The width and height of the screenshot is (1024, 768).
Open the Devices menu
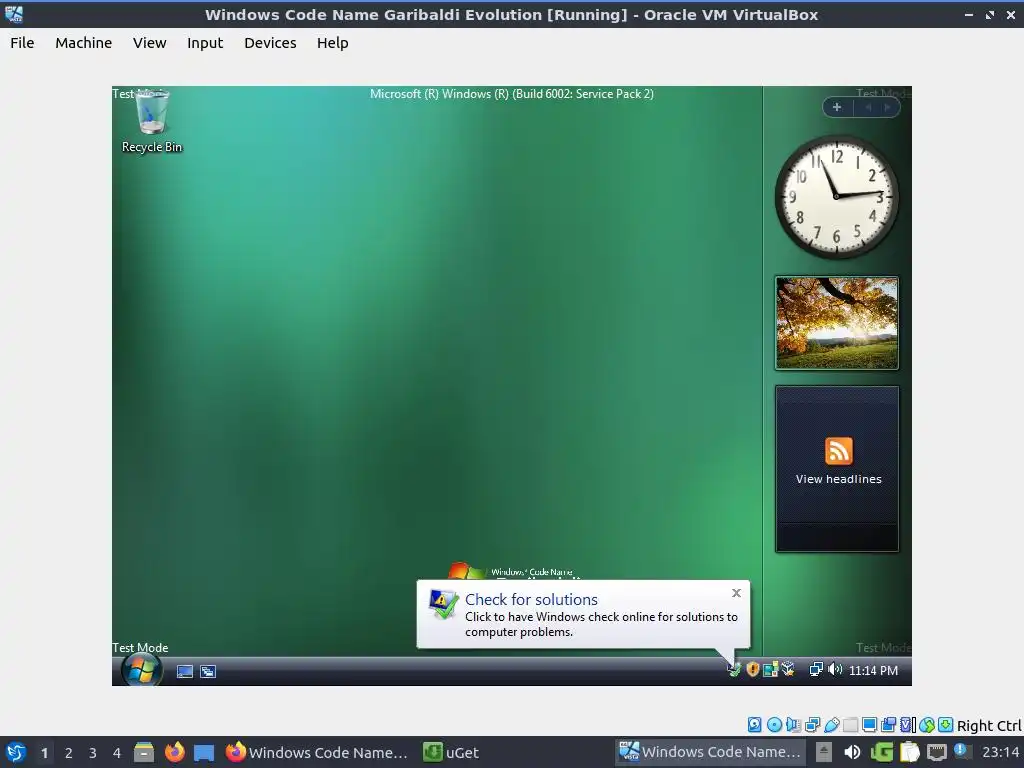(270, 43)
